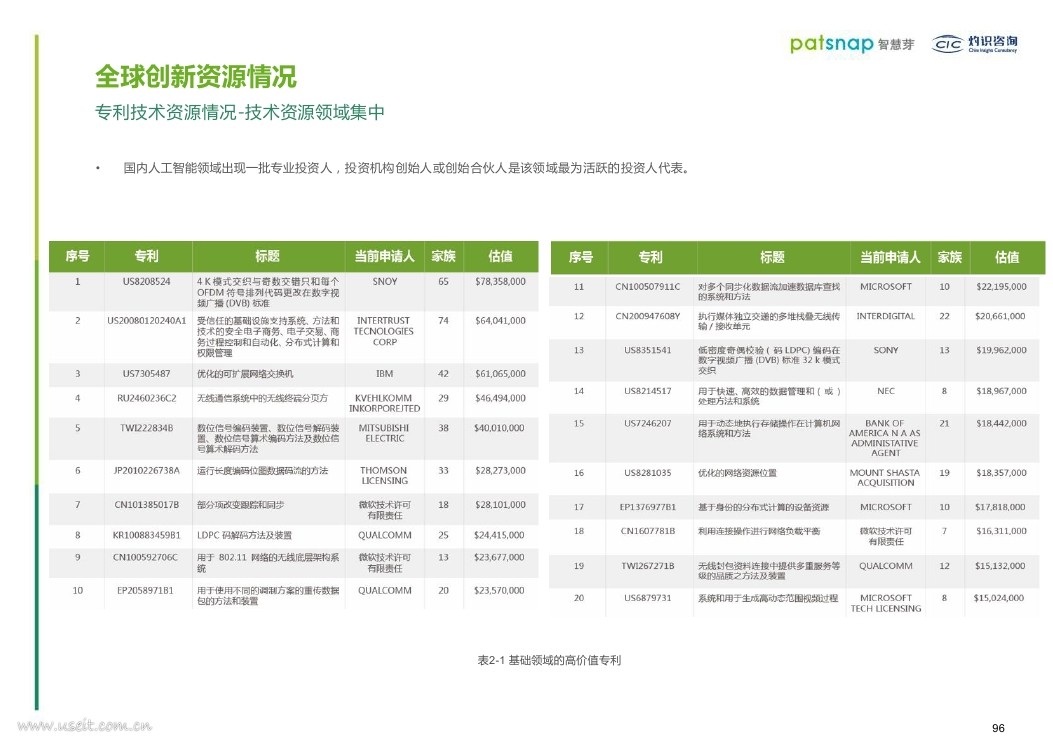Screen dimensions: 1053x744
Task: Select patent number US8208524
Action: (146, 281)
